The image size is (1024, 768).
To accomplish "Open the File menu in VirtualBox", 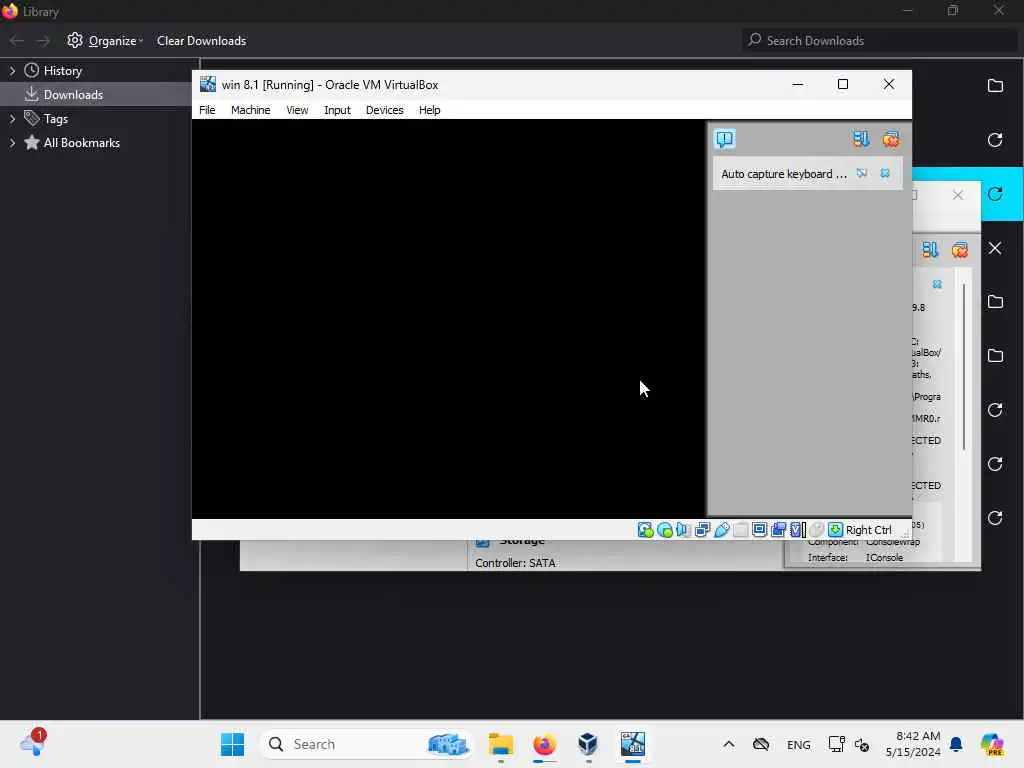I will [x=207, y=110].
